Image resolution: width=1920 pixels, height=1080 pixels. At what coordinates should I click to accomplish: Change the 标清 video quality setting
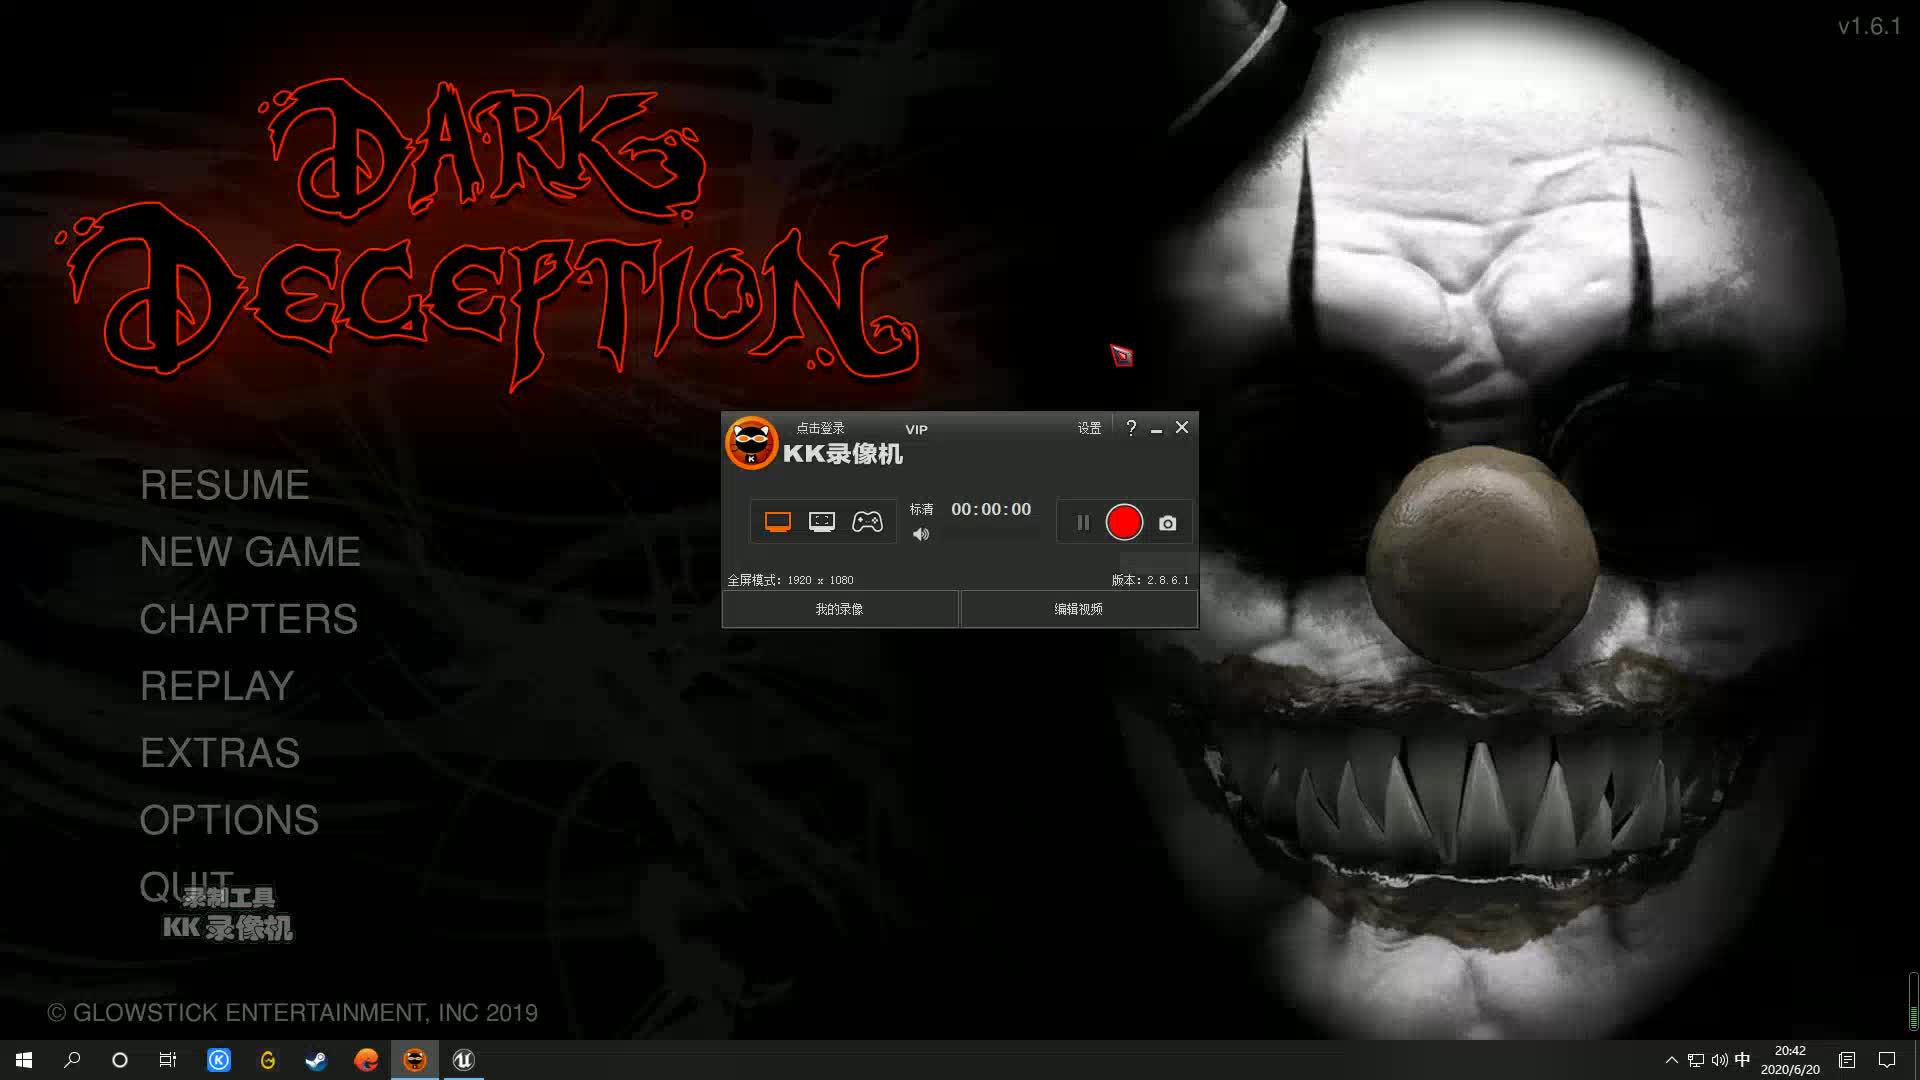(921, 510)
